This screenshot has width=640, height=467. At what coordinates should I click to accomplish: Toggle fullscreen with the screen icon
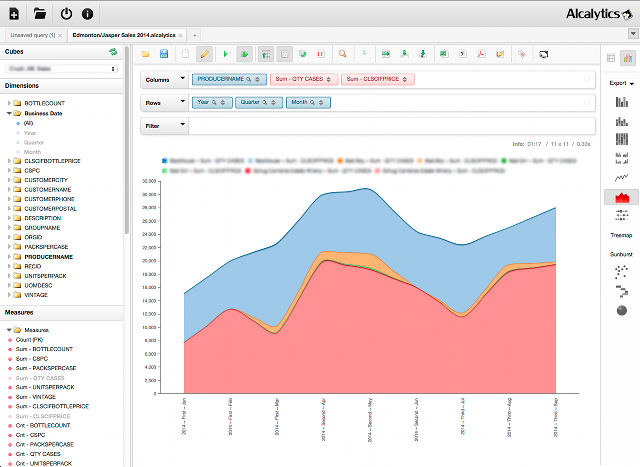tap(543, 54)
